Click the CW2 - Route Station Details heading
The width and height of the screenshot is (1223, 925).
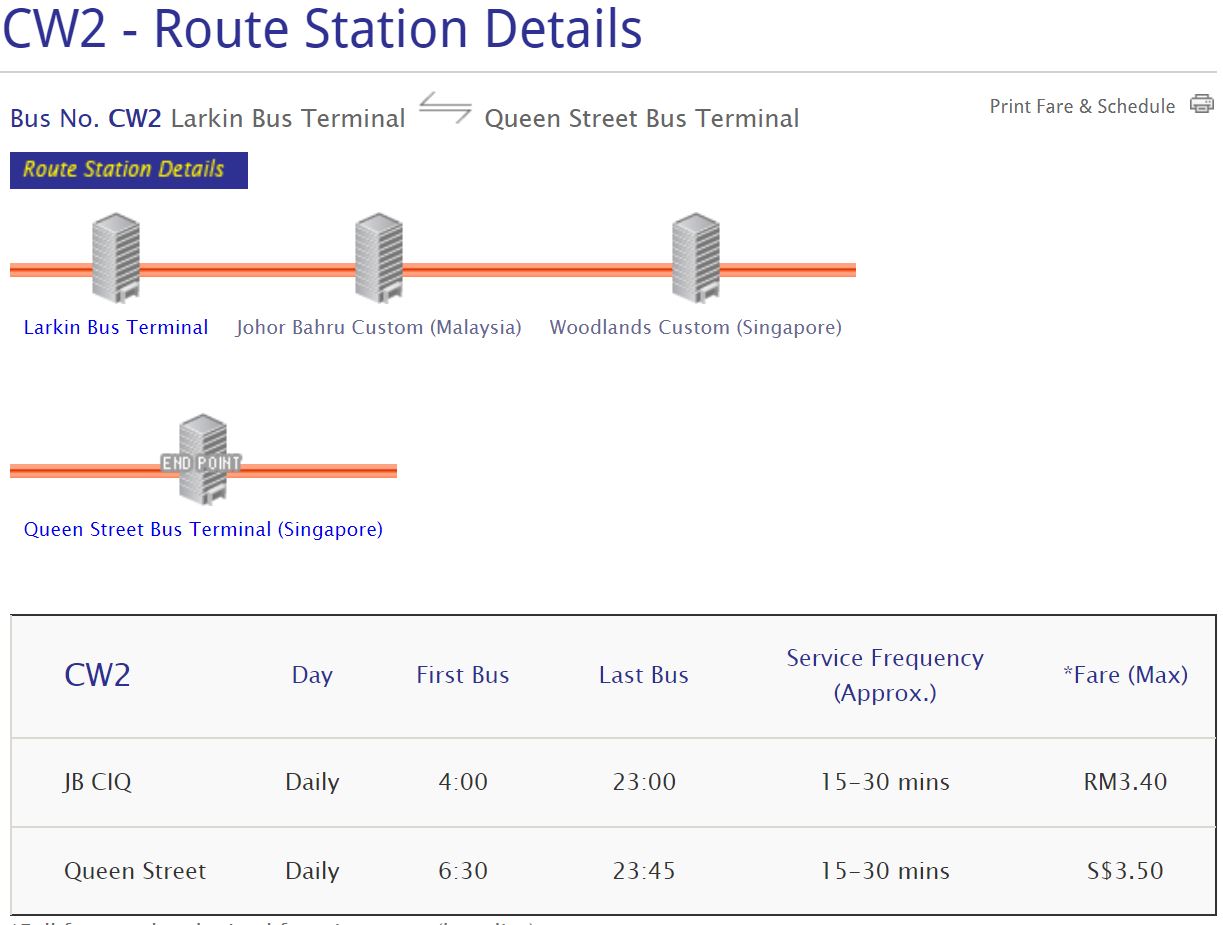click(322, 29)
